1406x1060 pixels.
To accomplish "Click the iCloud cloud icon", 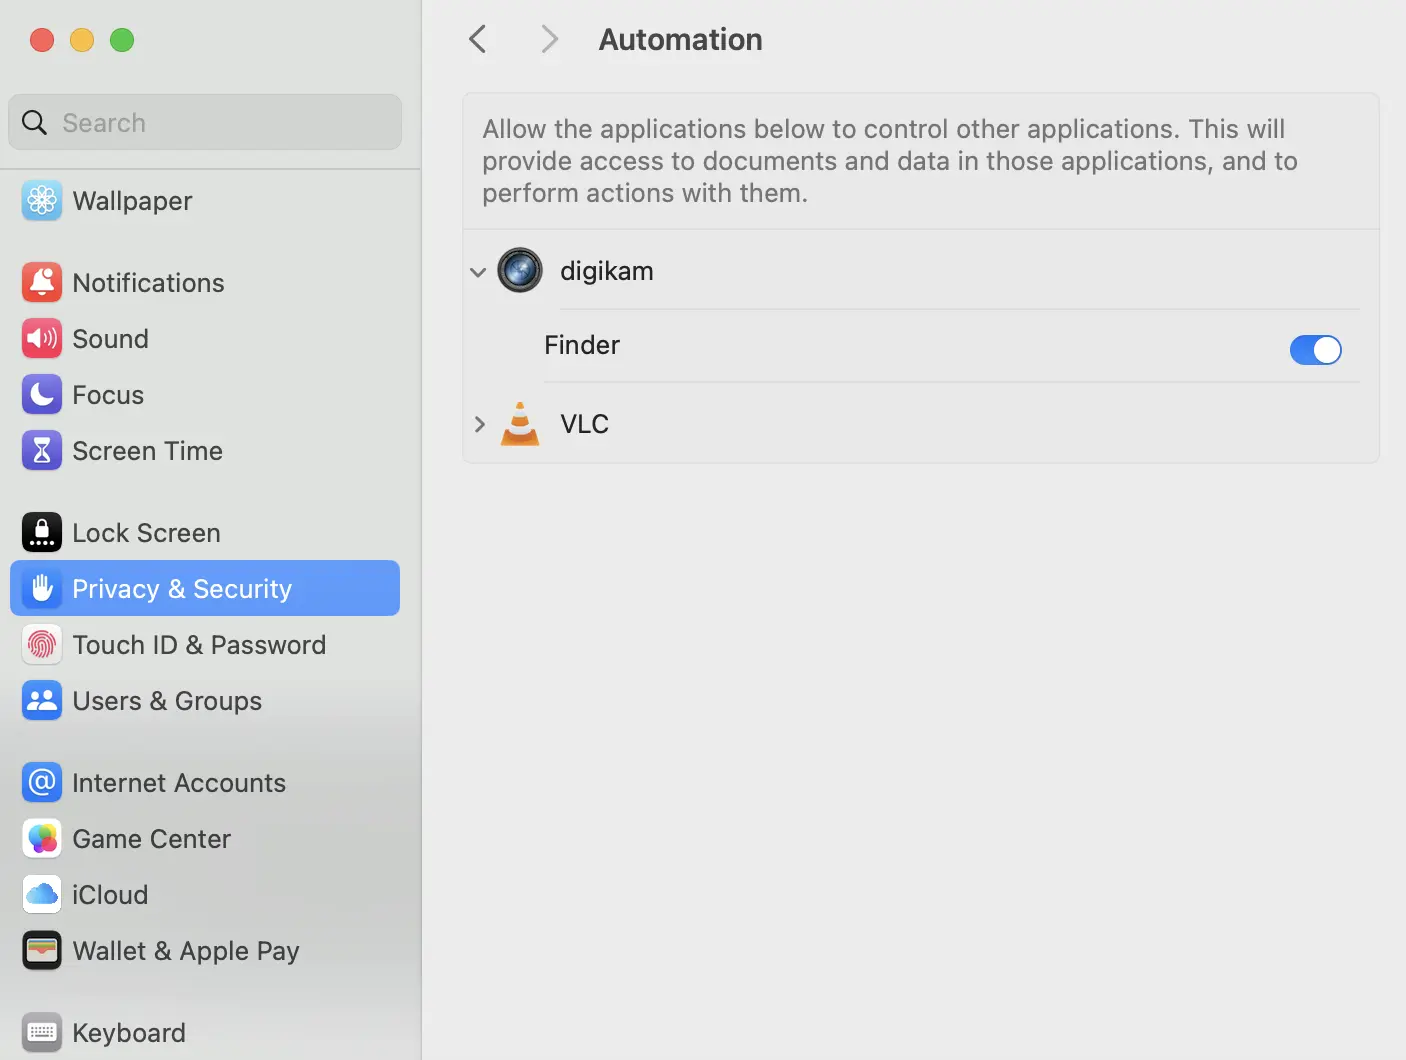I will 42,895.
